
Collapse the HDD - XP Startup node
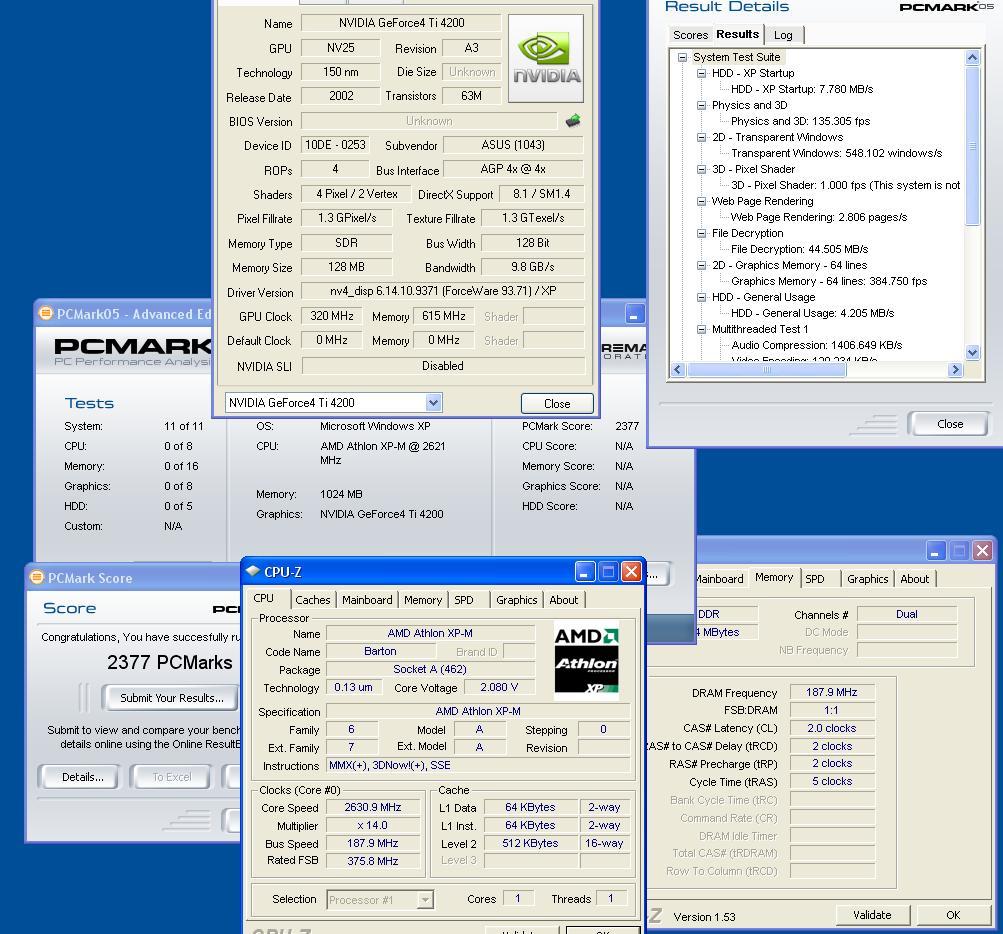(702, 73)
